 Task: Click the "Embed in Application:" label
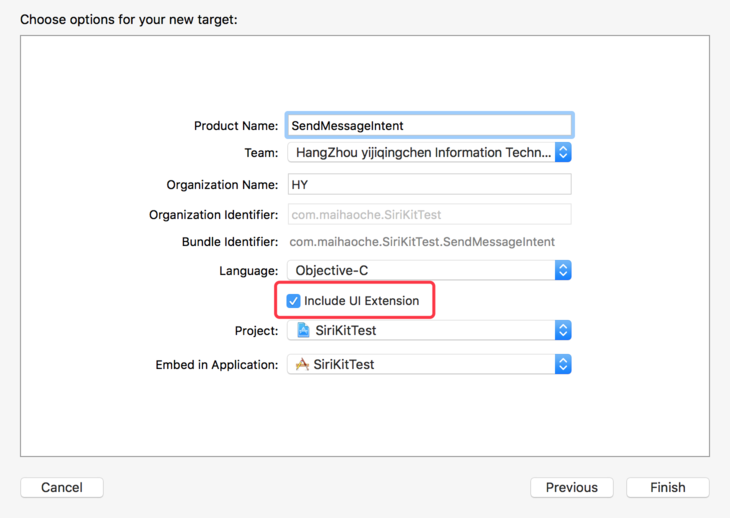coord(217,365)
